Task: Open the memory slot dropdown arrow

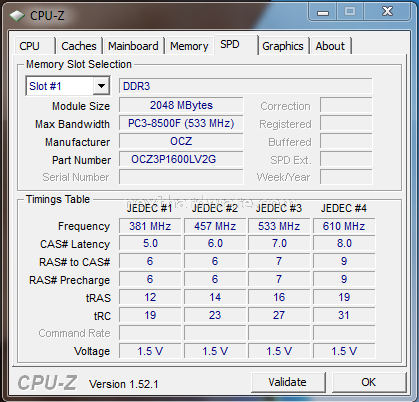Action: 102,86
